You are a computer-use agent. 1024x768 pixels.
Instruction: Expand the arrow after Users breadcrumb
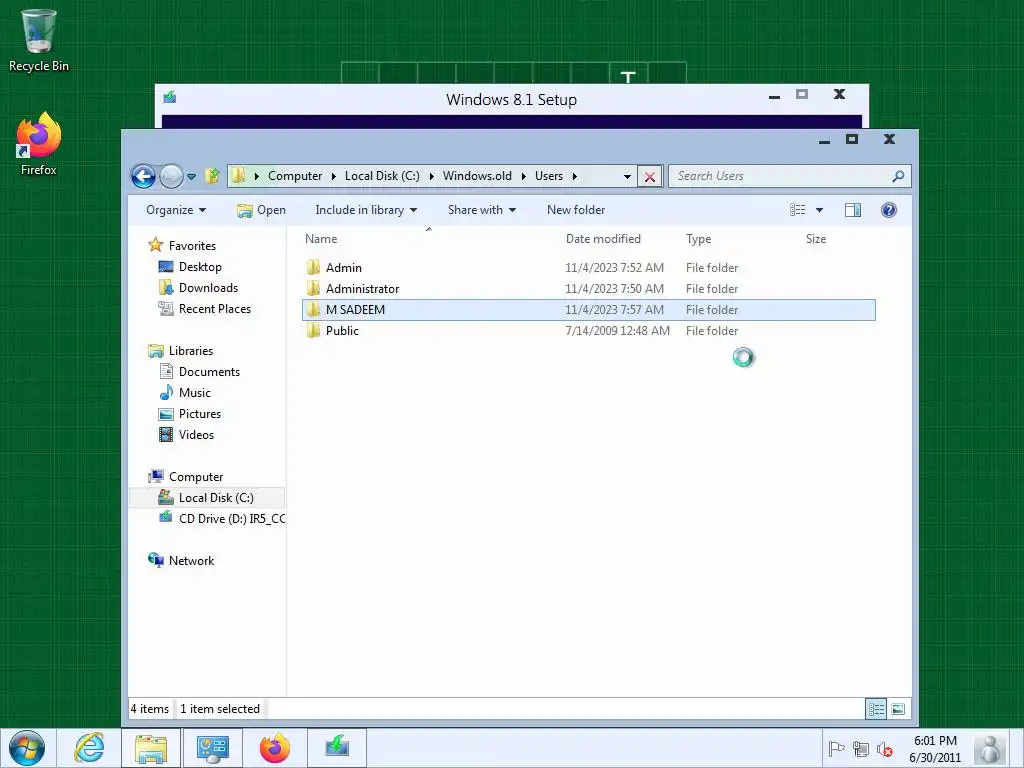point(575,176)
